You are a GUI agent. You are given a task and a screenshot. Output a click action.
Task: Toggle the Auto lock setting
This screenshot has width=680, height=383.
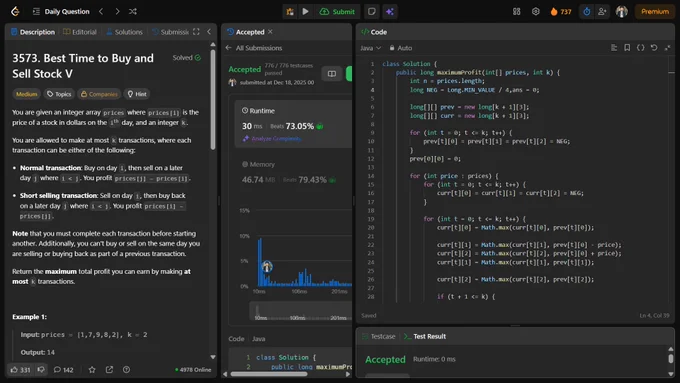(x=401, y=48)
